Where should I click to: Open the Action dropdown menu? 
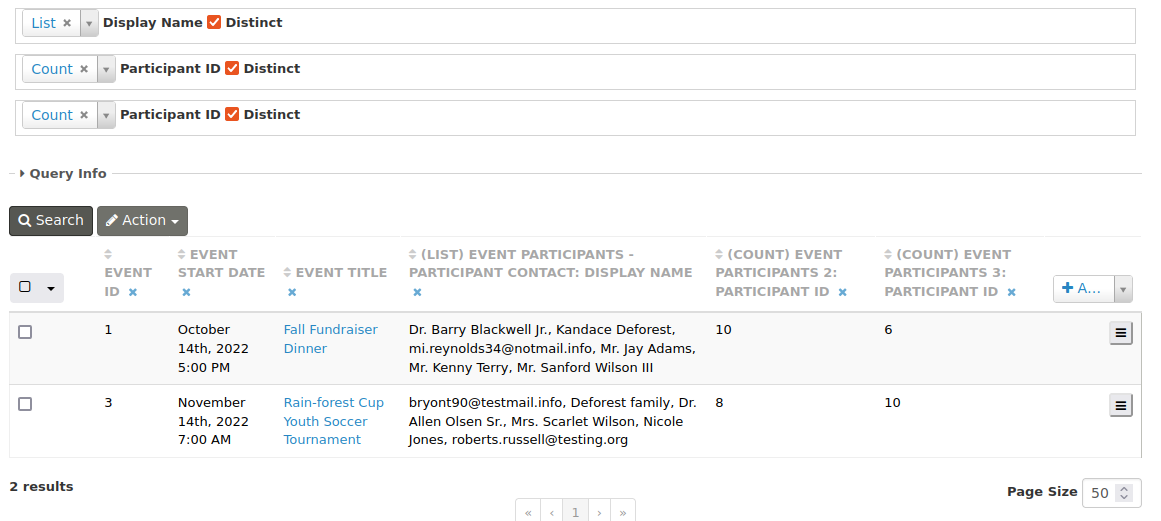142,221
